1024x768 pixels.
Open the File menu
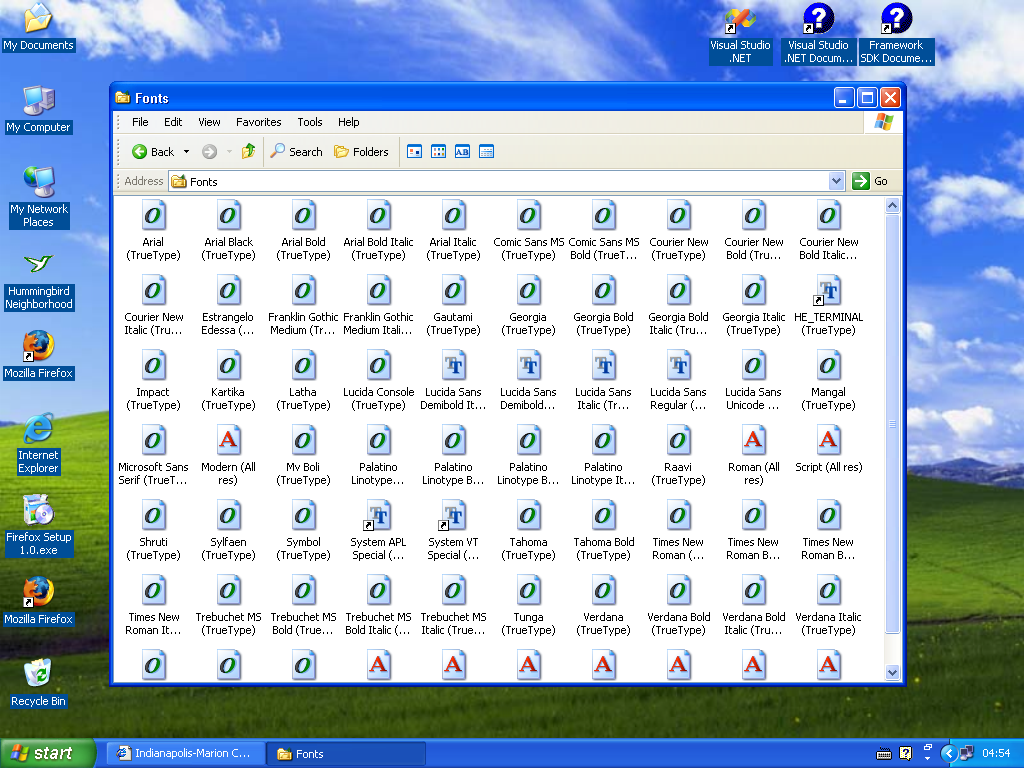coord(140,122)
